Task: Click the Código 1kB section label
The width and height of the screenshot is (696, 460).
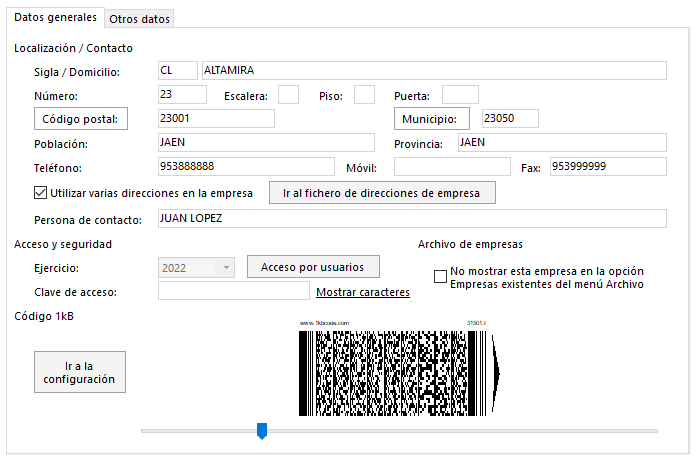Action: coord(44,316)
